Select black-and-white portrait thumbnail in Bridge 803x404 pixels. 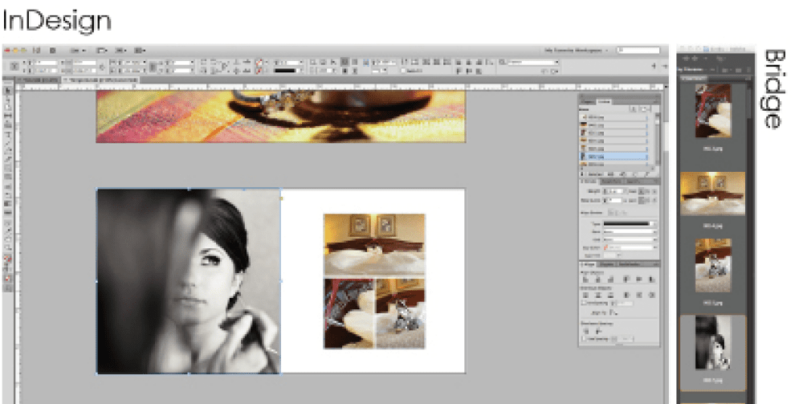(712, 343)
